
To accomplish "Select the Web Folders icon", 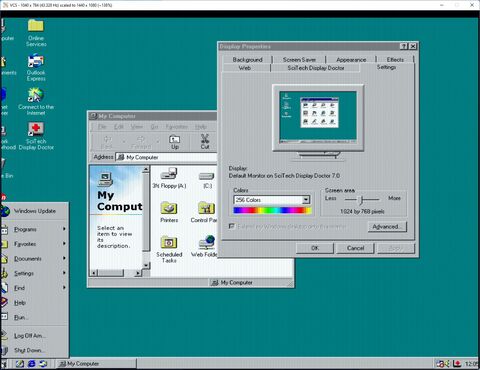I will click(205, 247).
